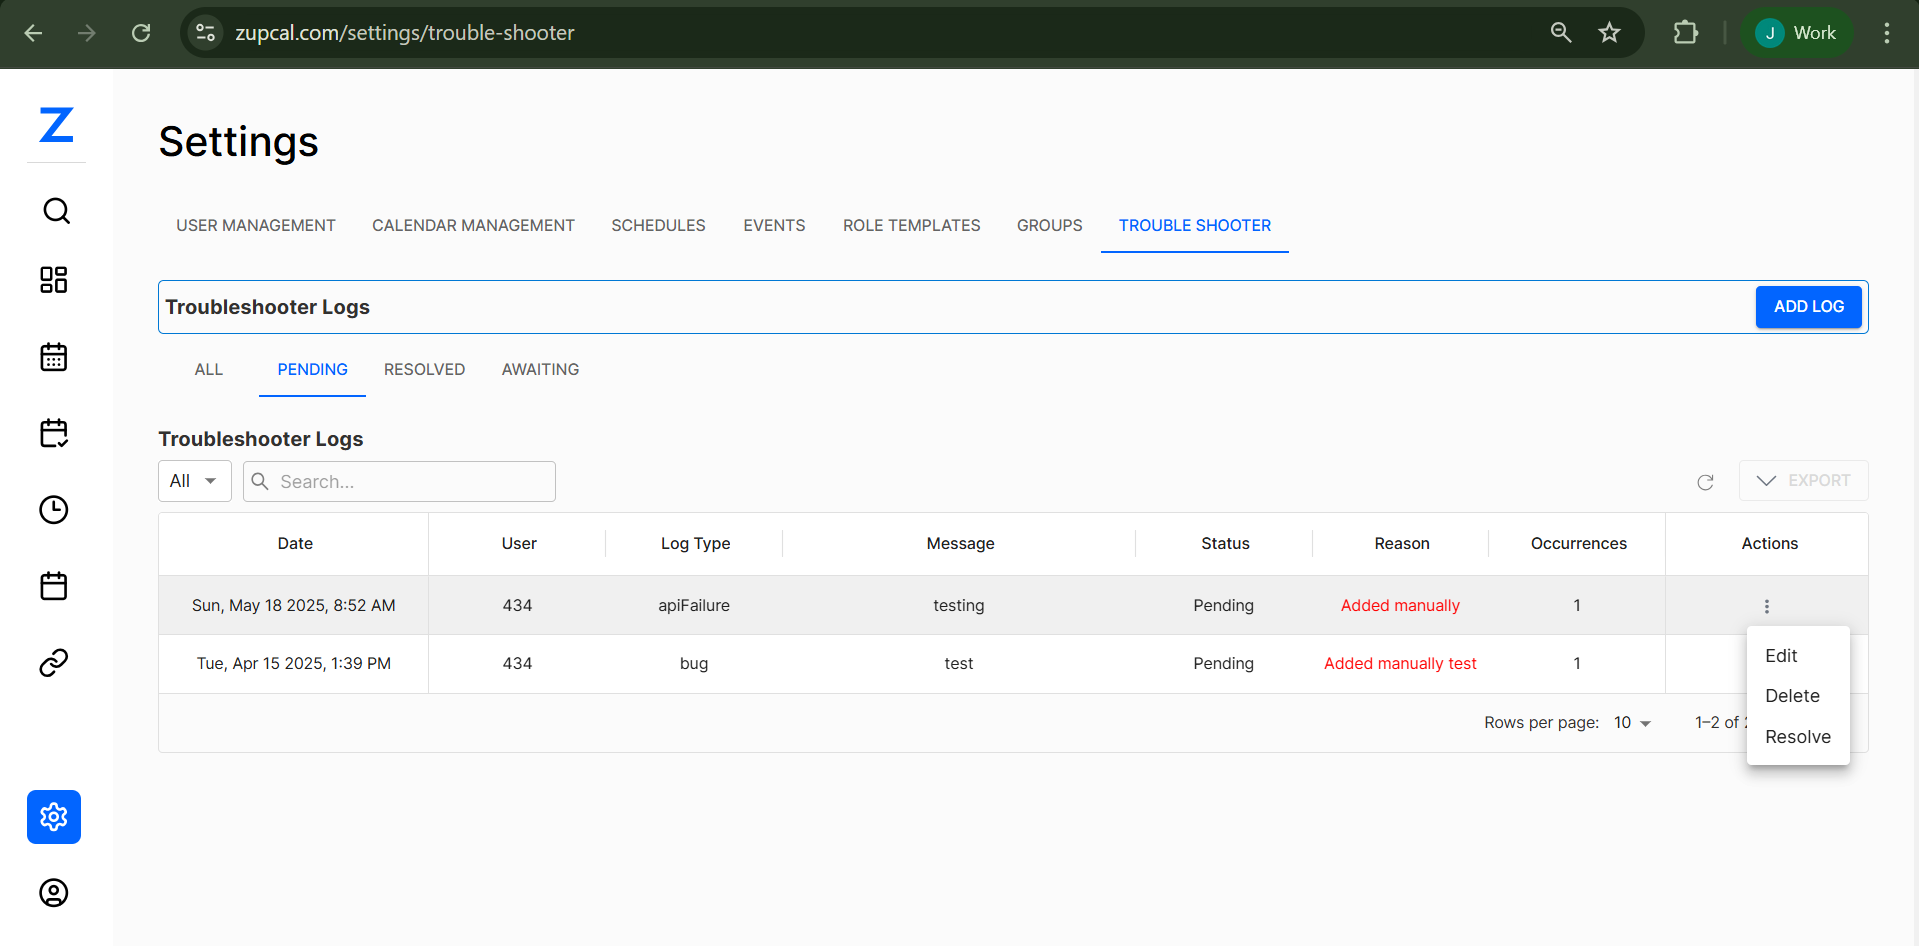Open the rows per page dropdown

[1631, 722]
